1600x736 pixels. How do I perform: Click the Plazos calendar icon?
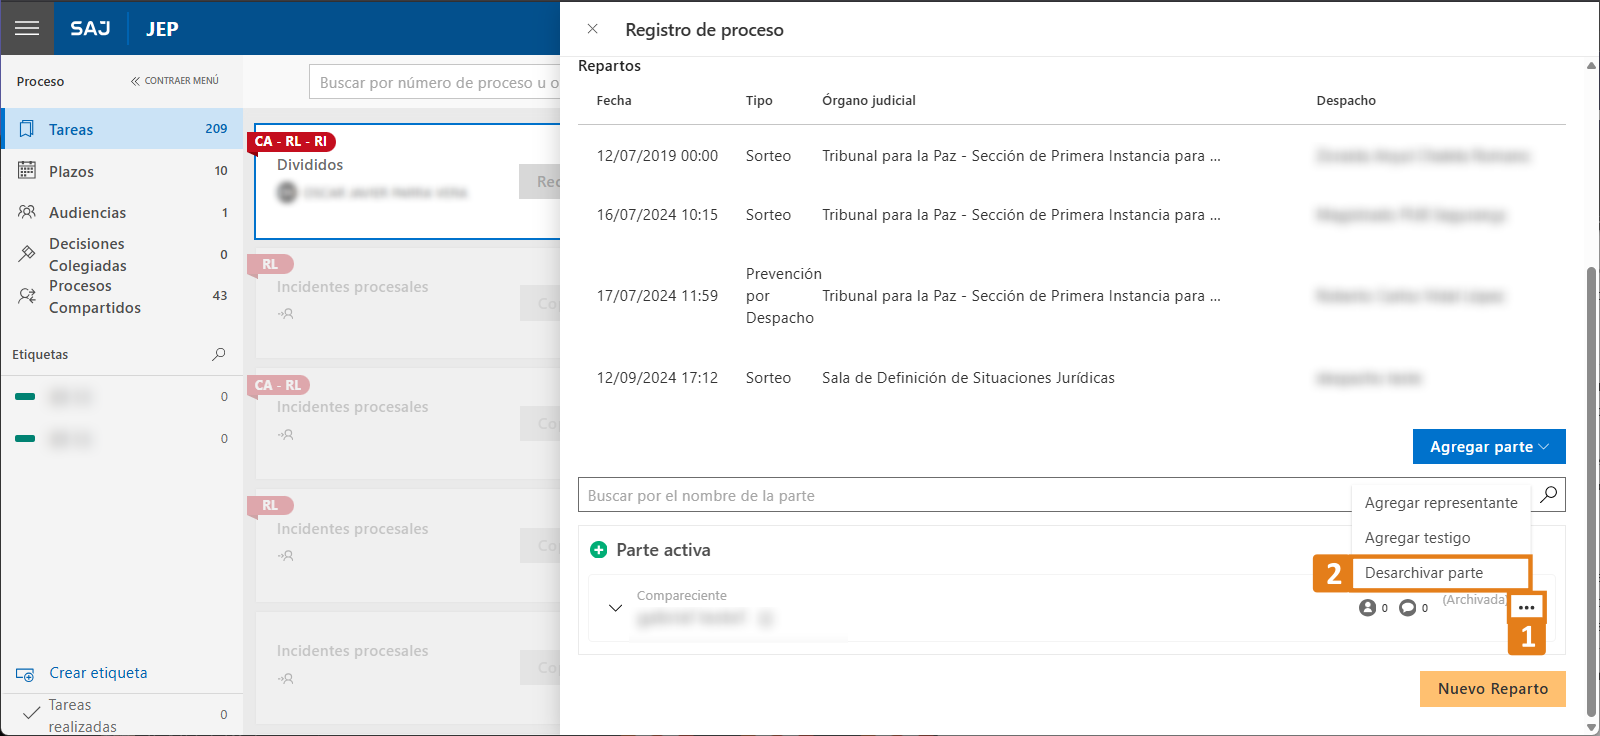tap(27, 170)
